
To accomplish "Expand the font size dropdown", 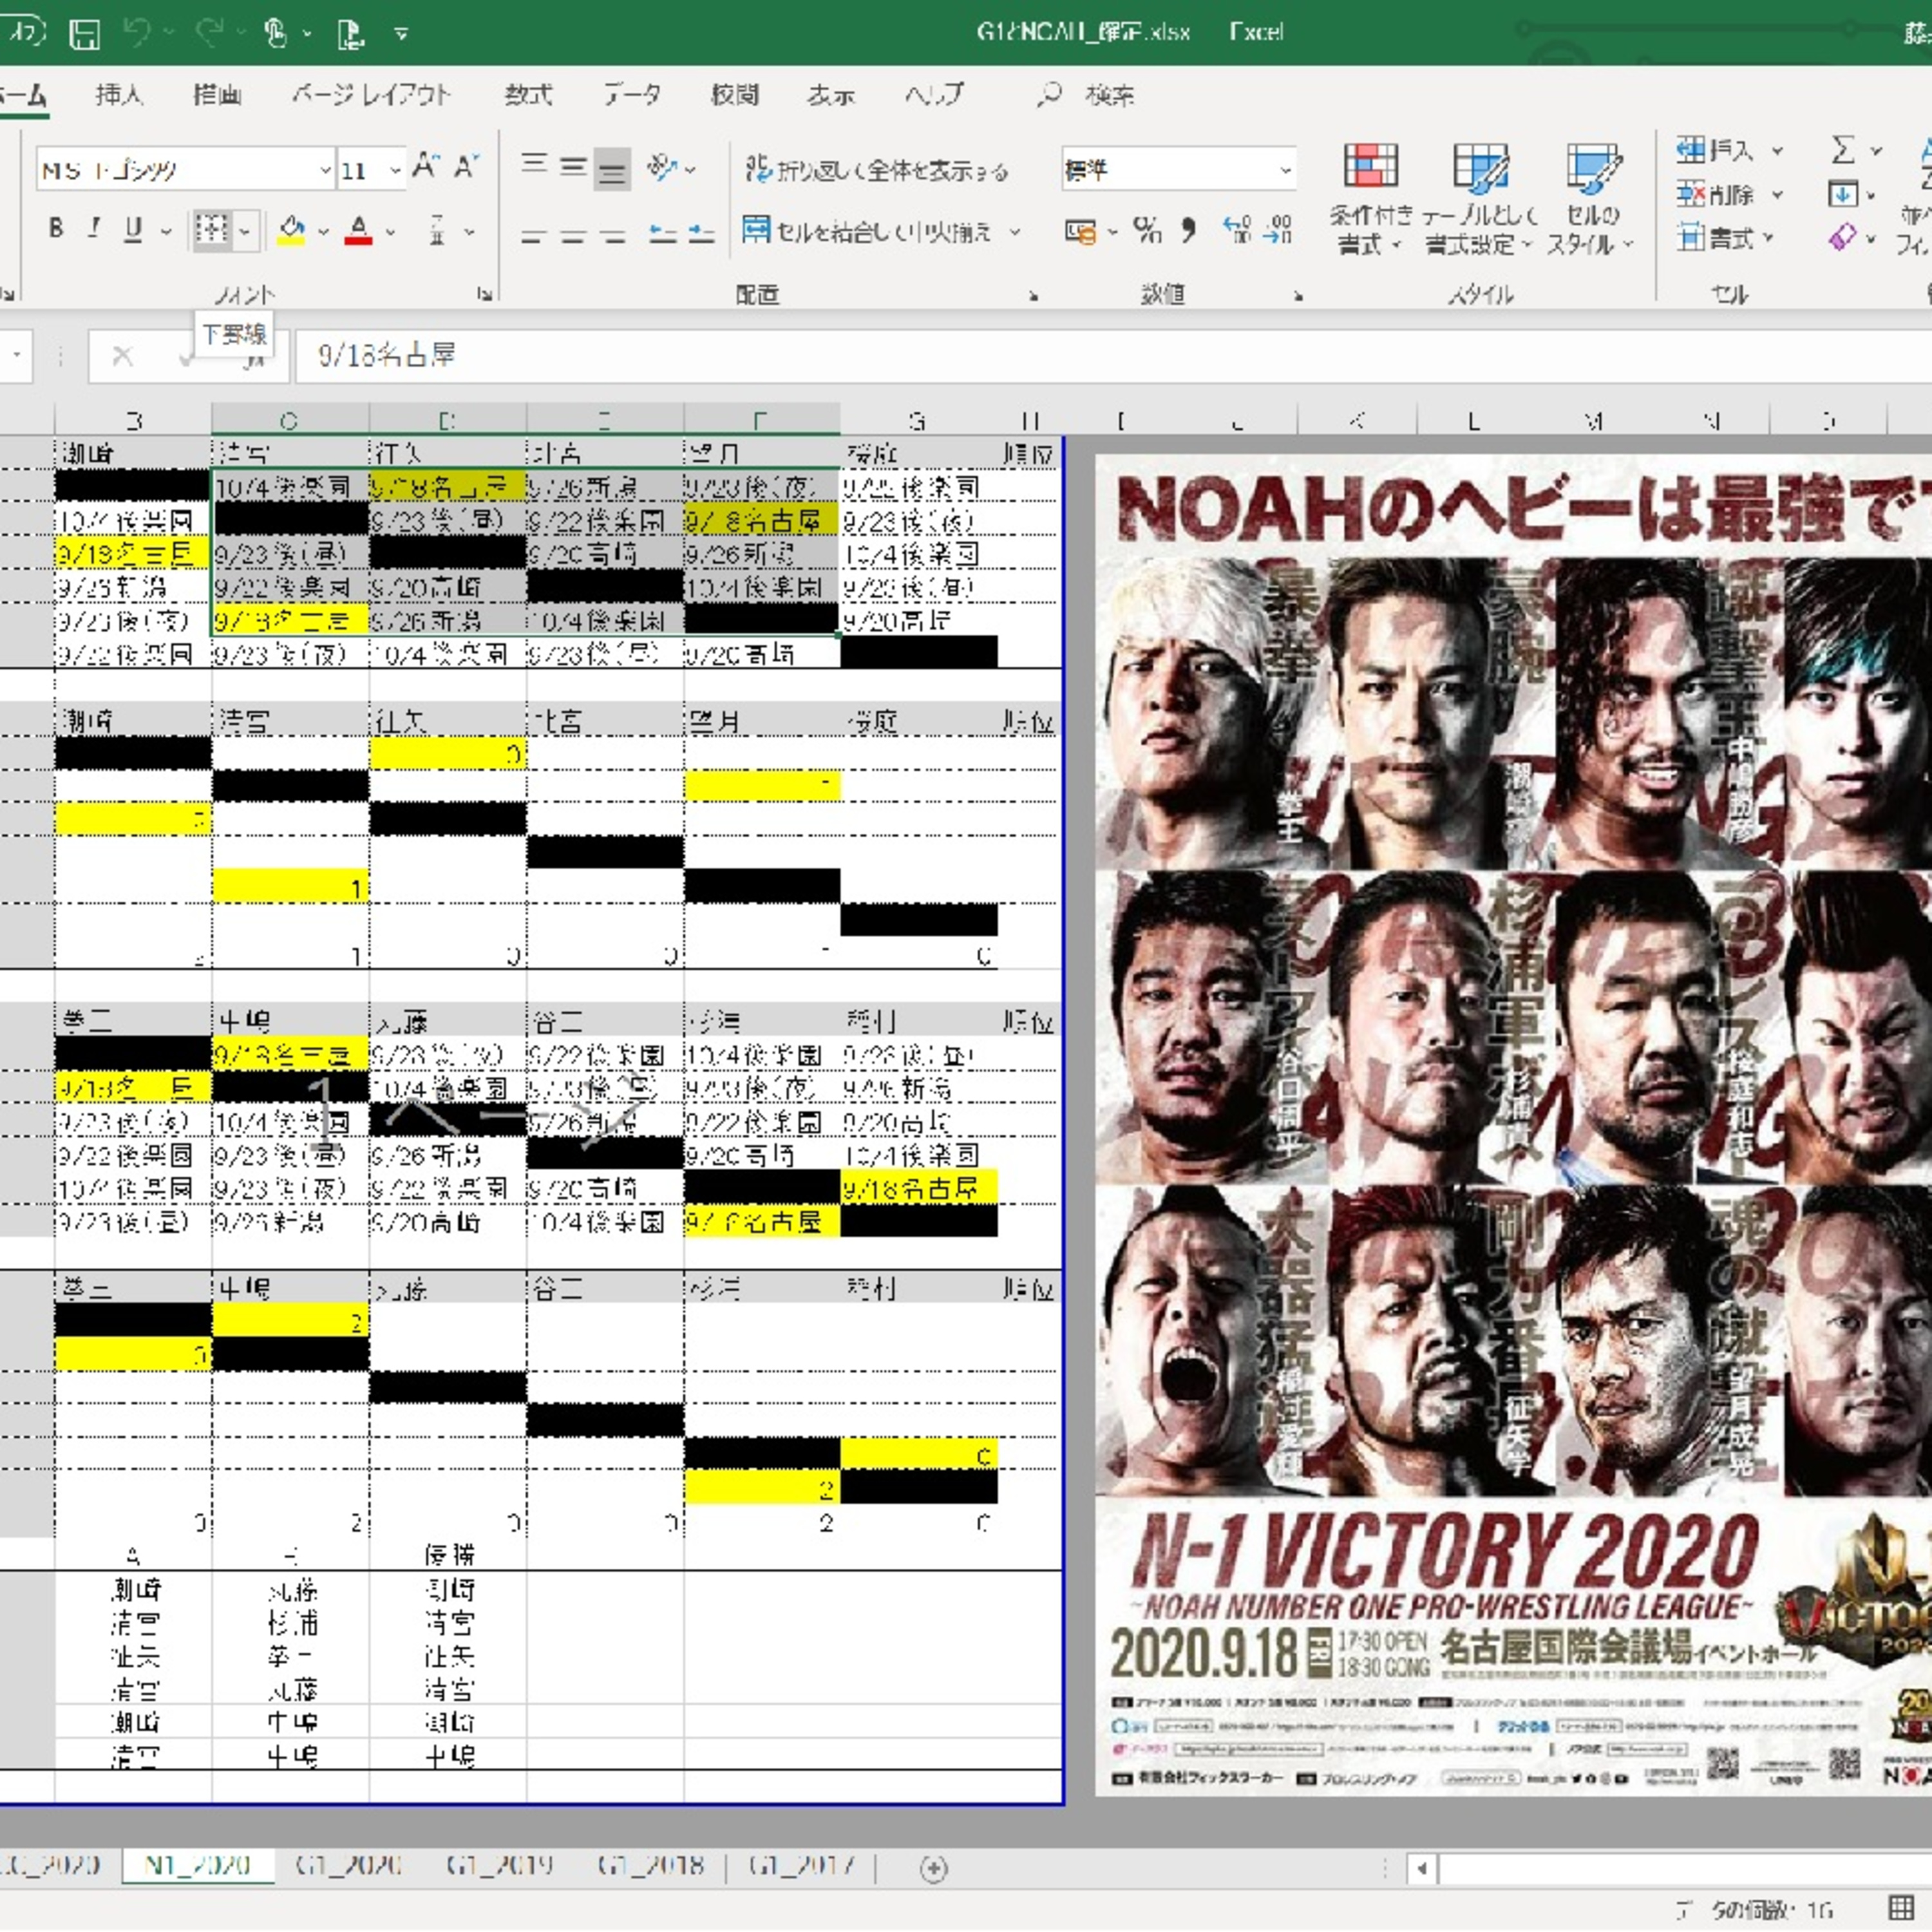I will 395,170.
